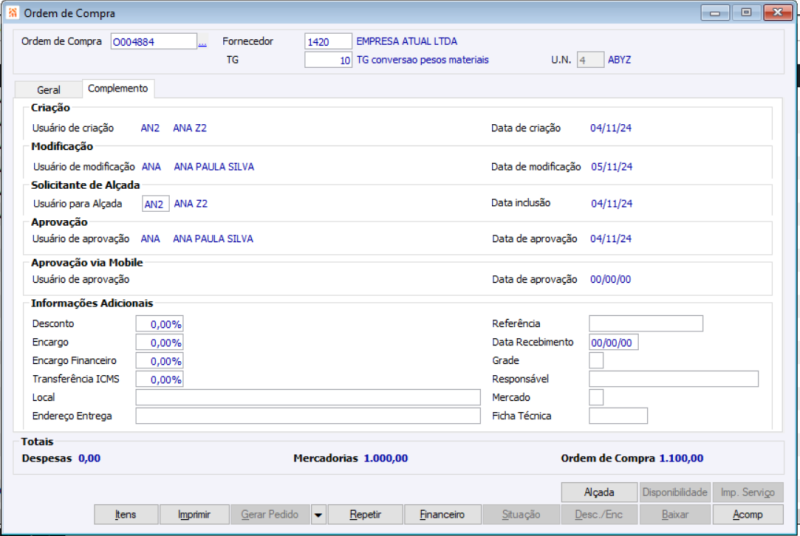The width and height of the screenshot is (800, 536).
Task: Click the Ordem de Compra total 1.100,00
Action: [x=681, y=458]
